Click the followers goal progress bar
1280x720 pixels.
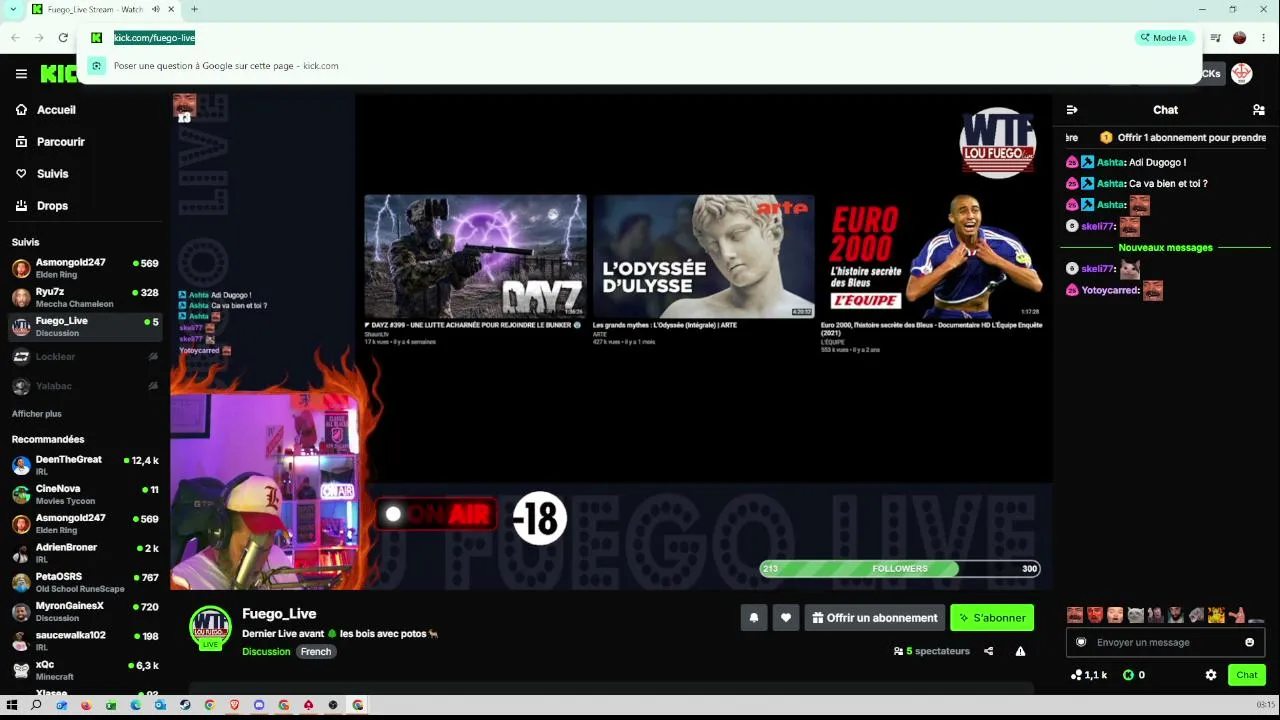[x=900, y=569]
